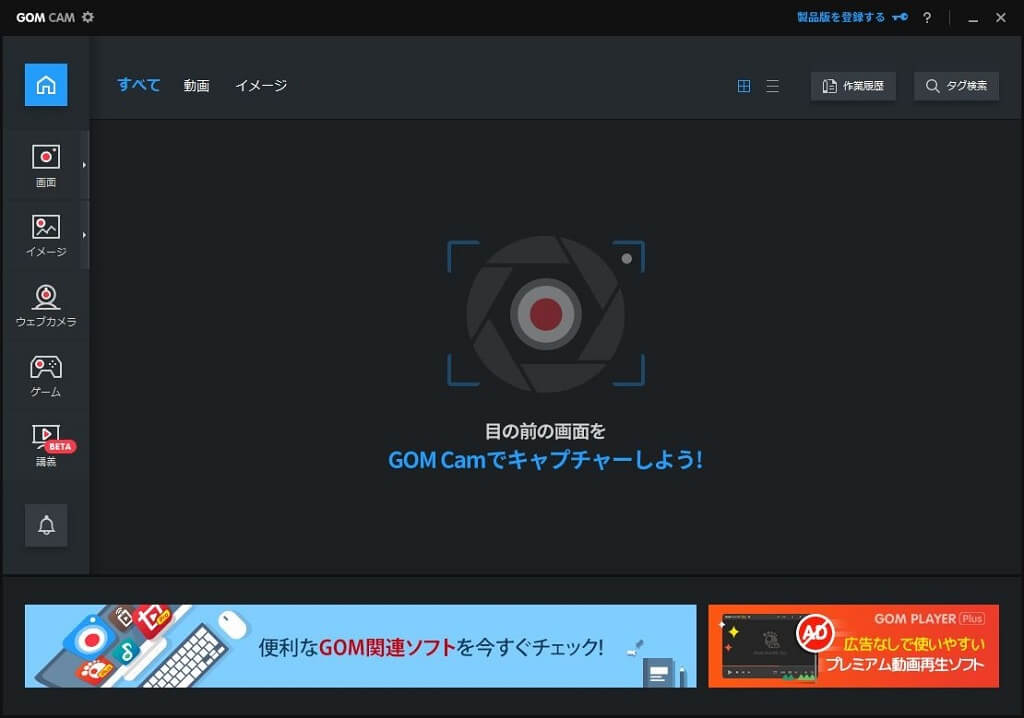Switch to list view
Viewport: 1024px width, 718px height.
coord(773,86)
